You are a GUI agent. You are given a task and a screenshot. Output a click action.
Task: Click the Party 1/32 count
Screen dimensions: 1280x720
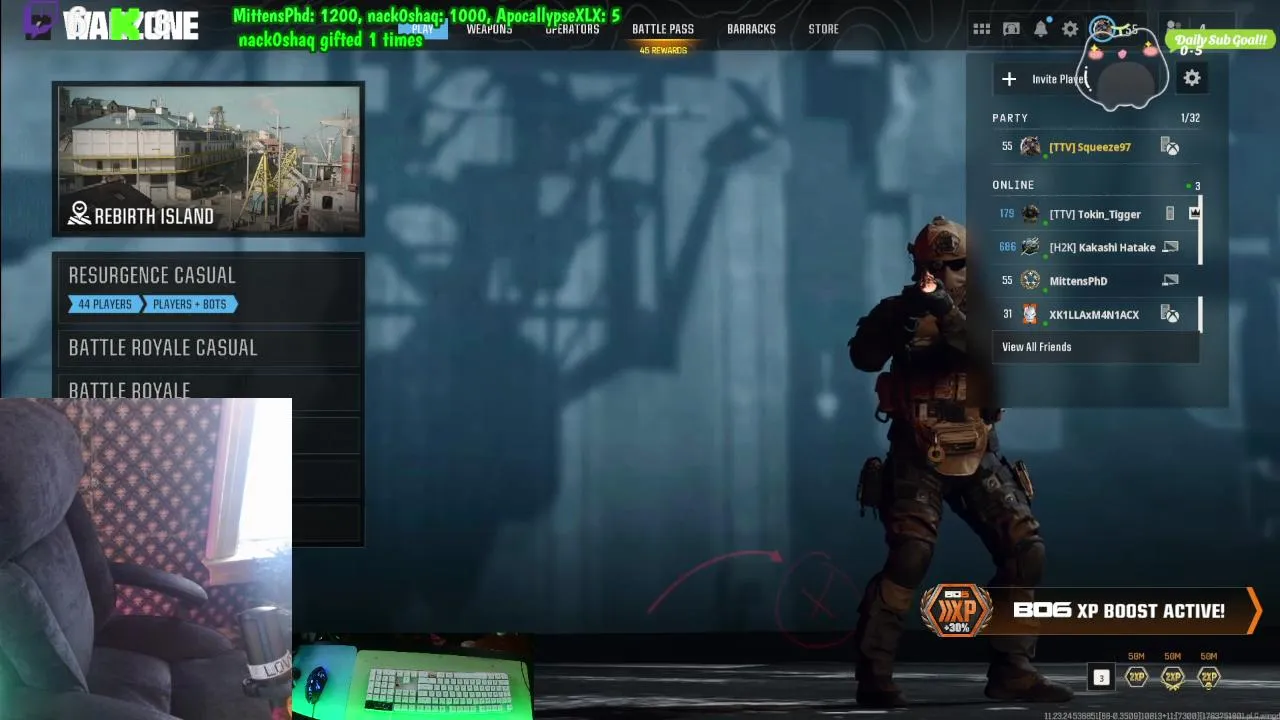[1190, 118]
